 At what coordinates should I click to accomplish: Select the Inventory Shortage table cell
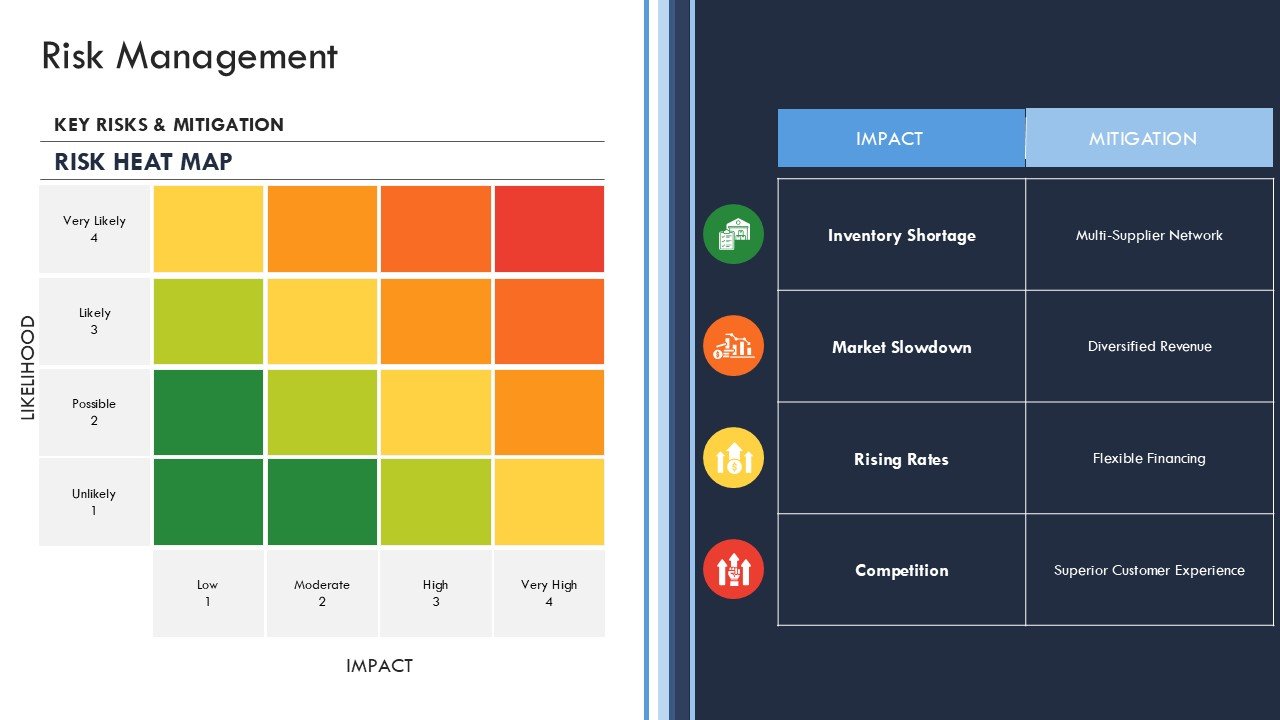[x=901, y=235]
